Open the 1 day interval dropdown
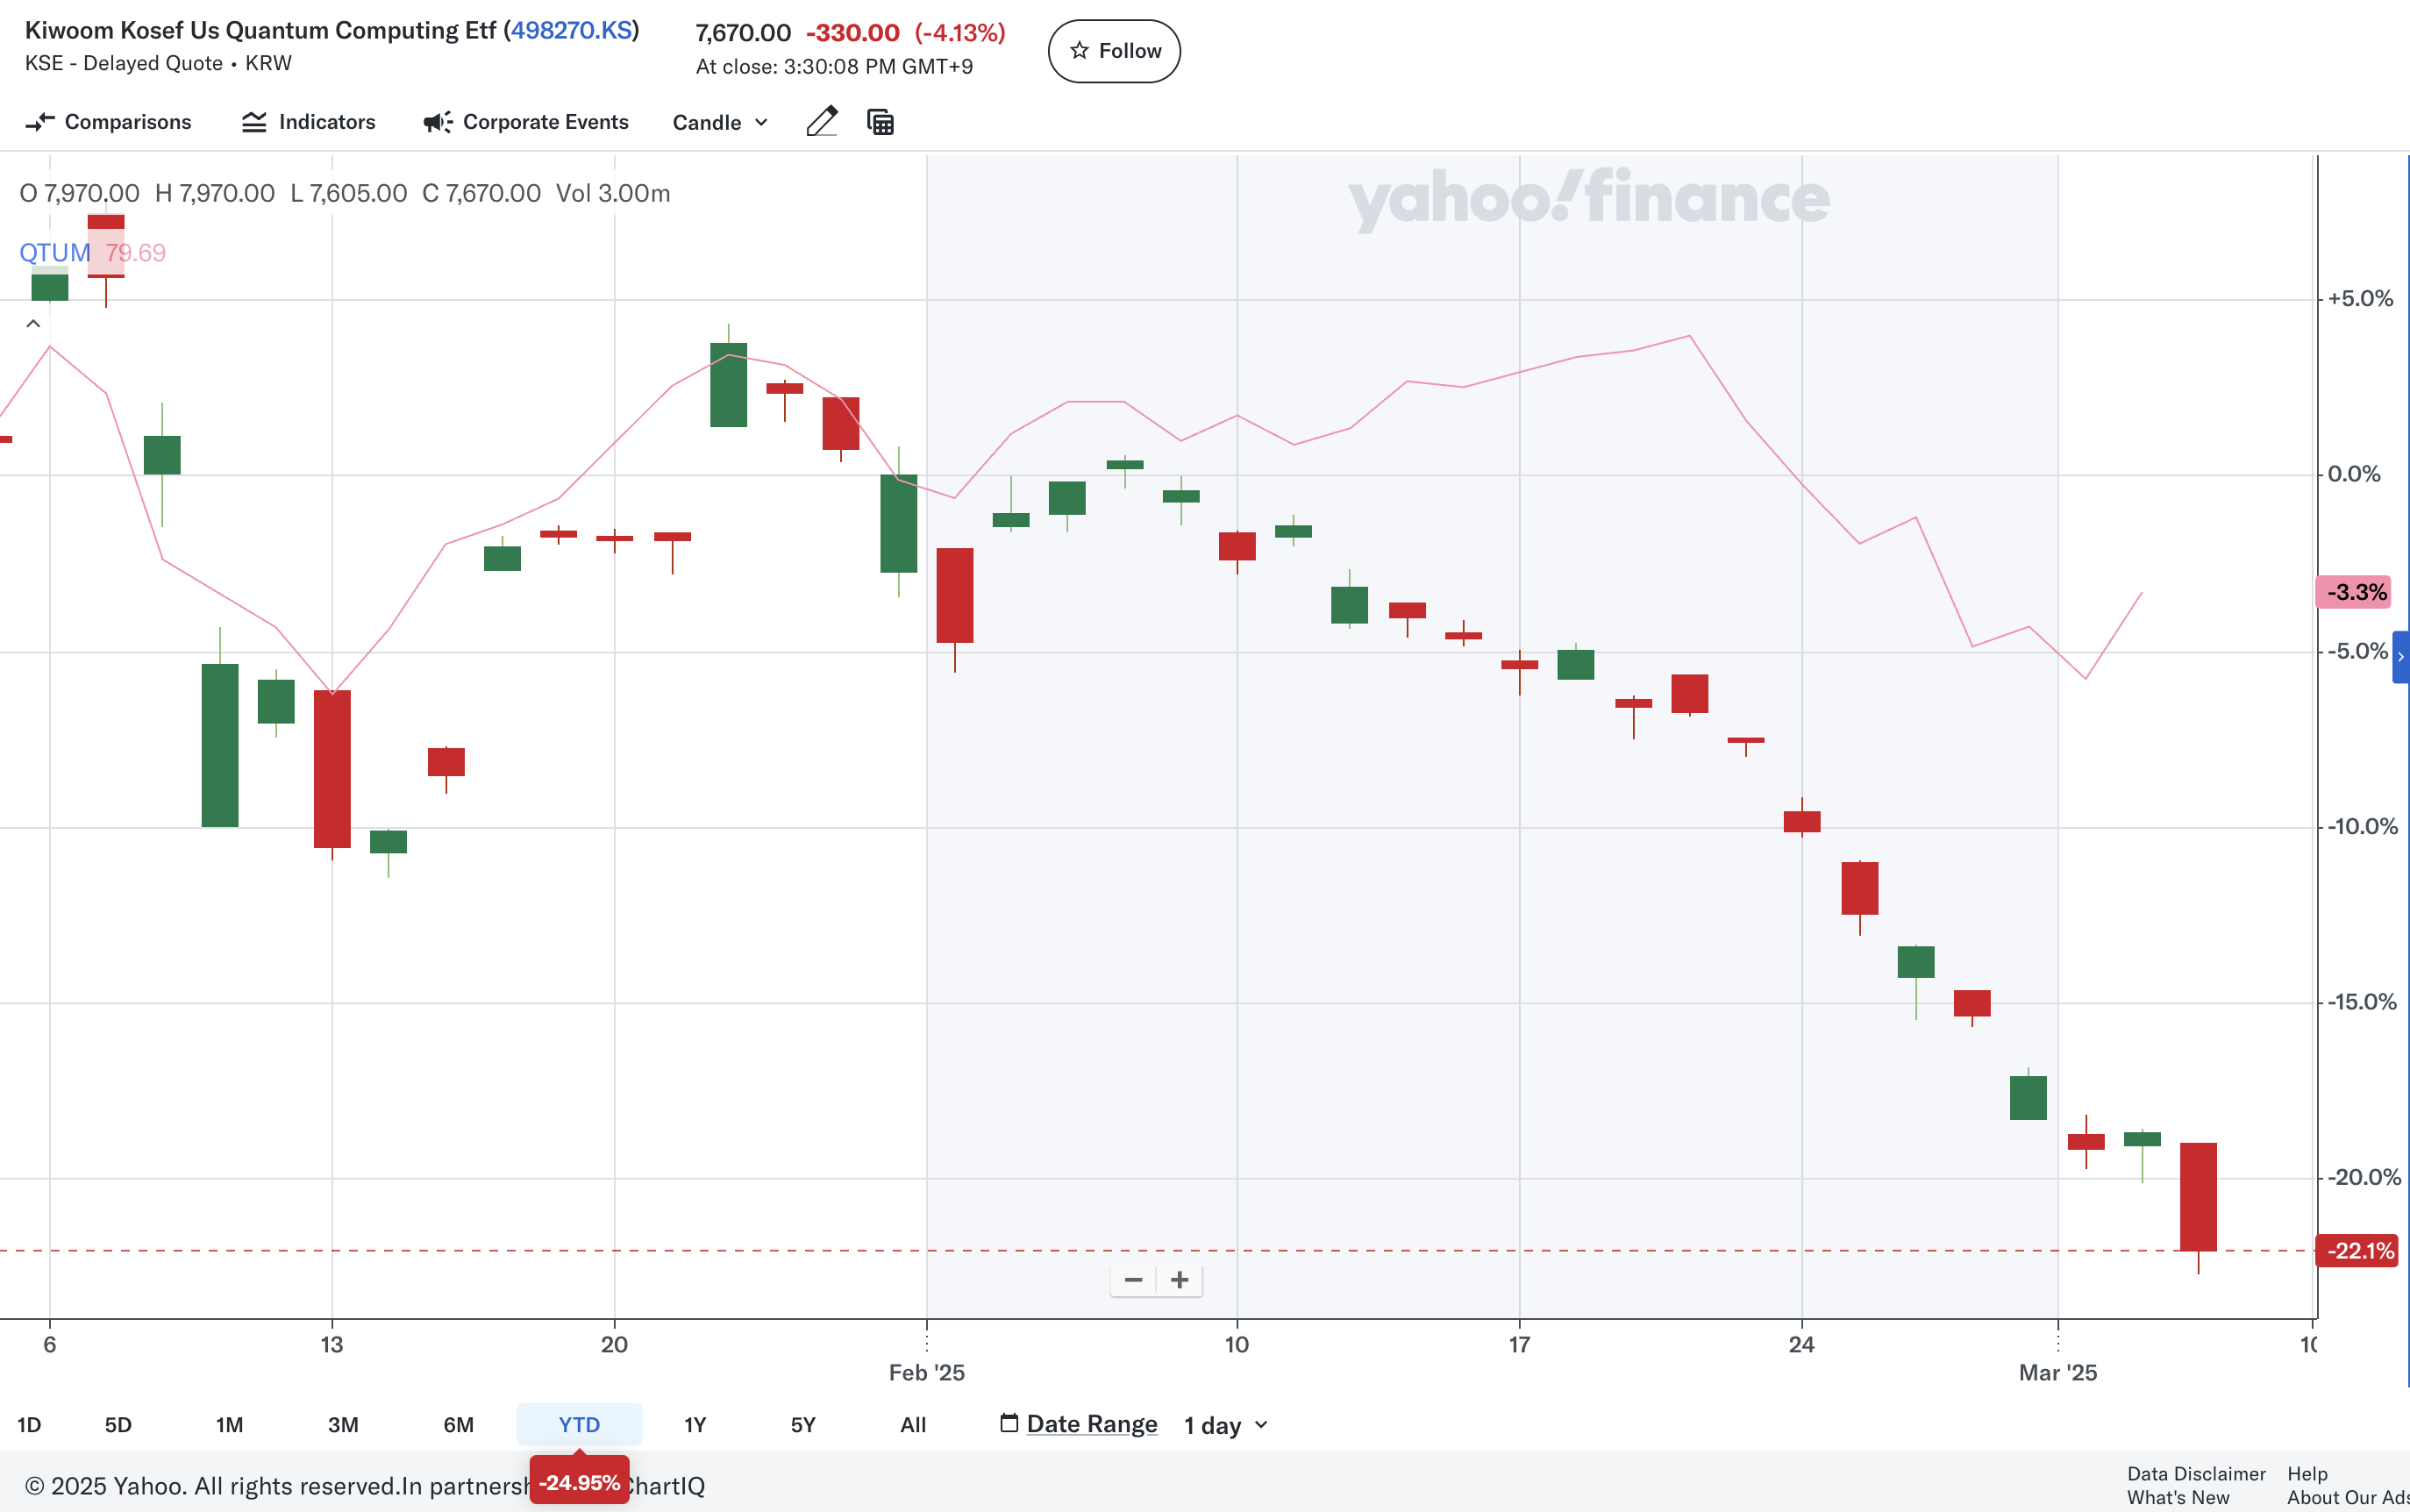Screen dimensions: 2410x1512 [1224, 1424]
